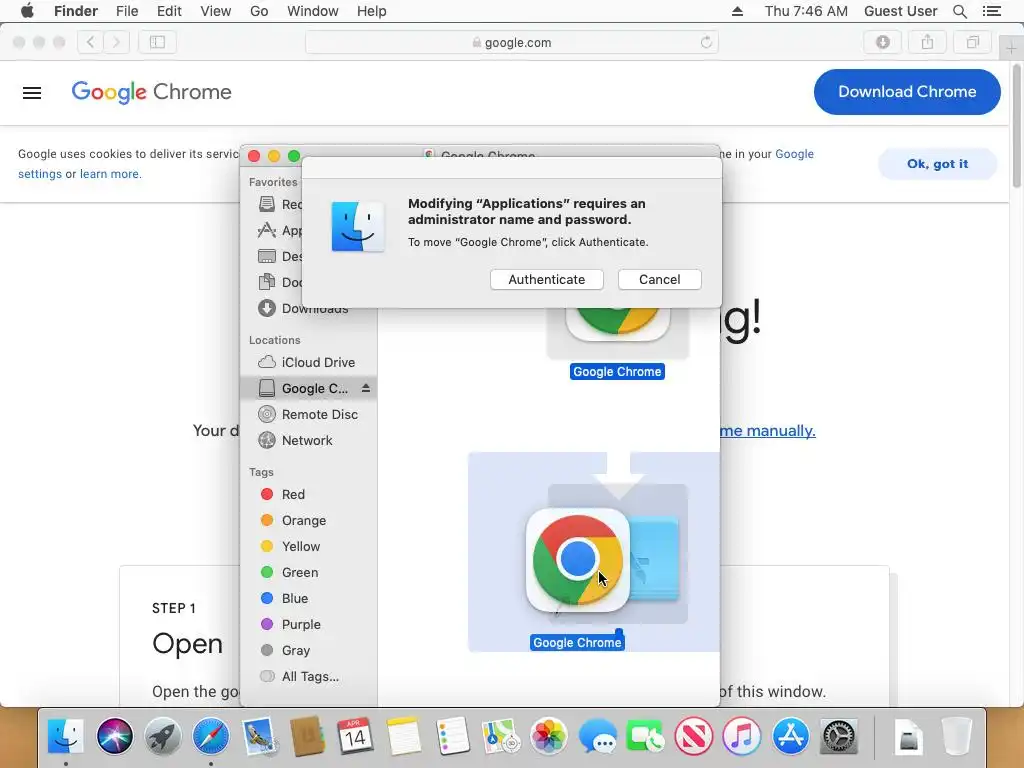Open Reminders from the Dock
Viewport: 1024px width, 768px height.
click(452, 737)
